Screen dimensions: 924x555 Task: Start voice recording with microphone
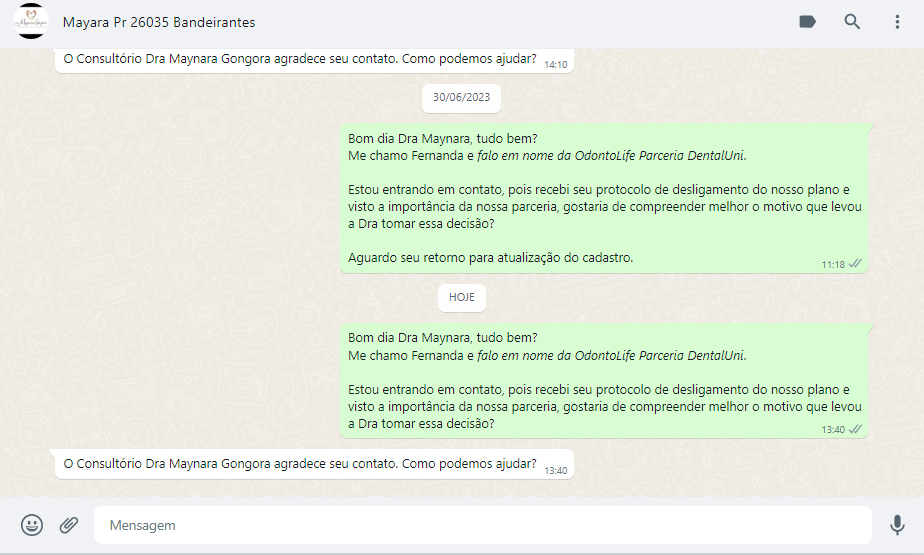897,525
